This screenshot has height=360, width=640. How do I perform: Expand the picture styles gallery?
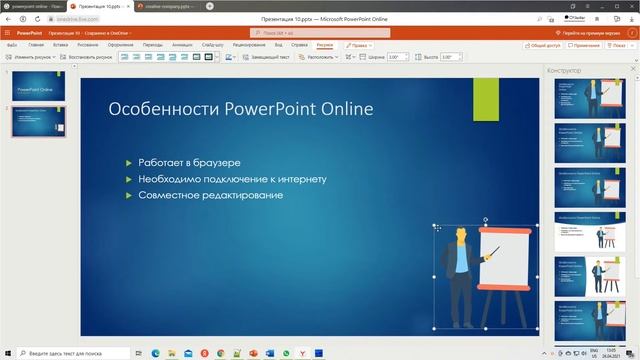[x=217, y=57]
